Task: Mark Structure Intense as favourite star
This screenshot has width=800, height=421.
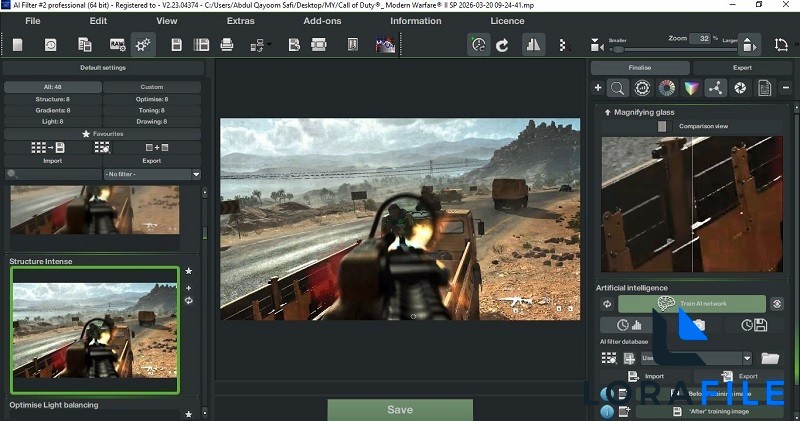Action: pos(189,271)
